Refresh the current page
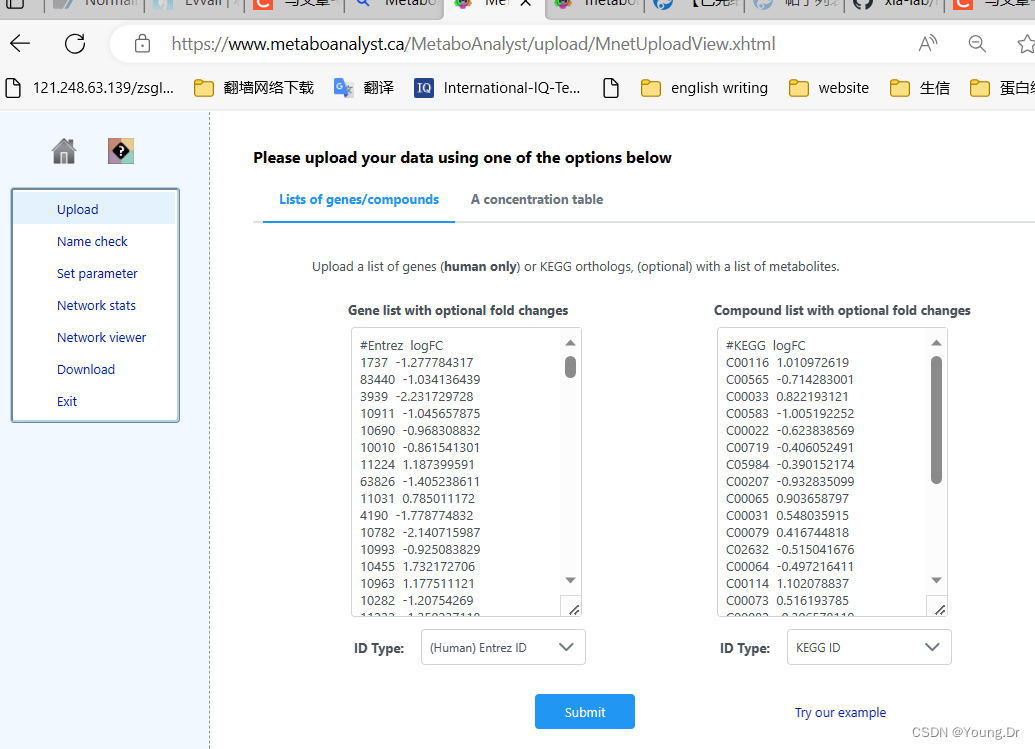The width and height of the screenshot is (1035, 749). tap(75, 43)
